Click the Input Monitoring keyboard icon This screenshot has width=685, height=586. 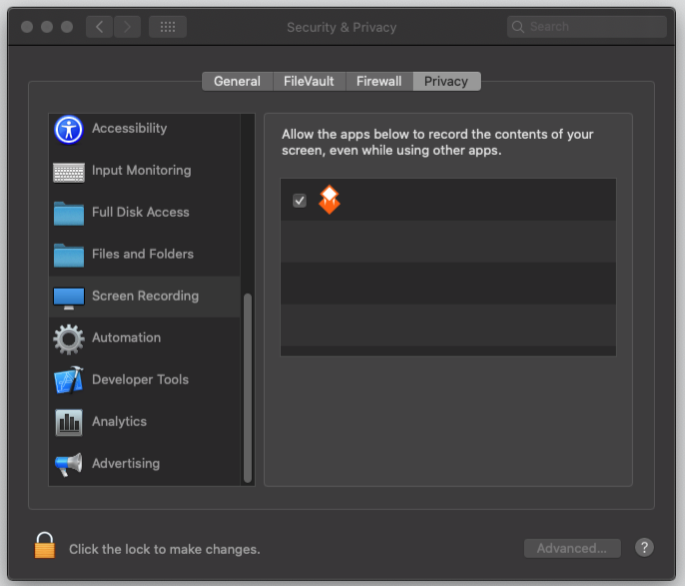[69, 172]
